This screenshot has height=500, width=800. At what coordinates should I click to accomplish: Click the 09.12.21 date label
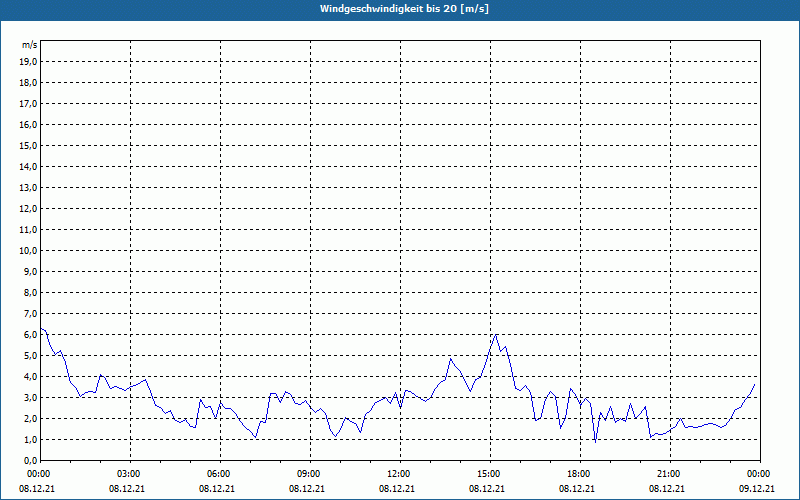(x=758, y=488)
